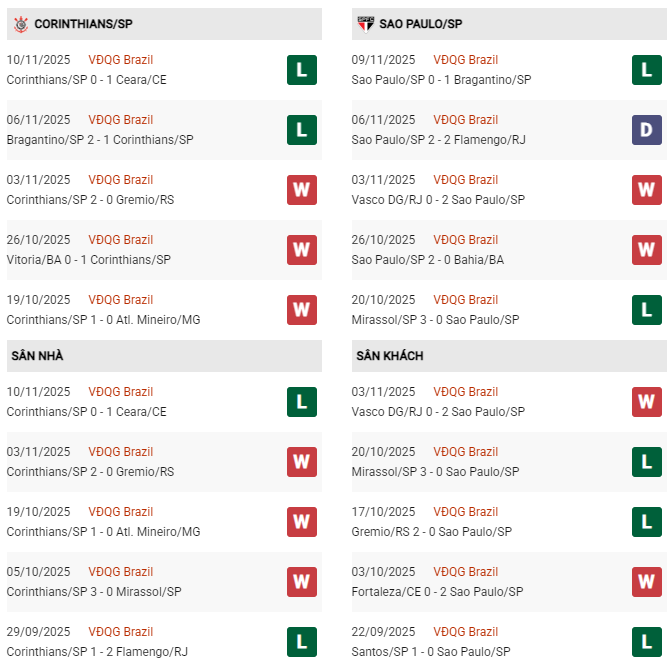Image resolution: width=670 pixels, height=664 pixels.
Task: Select the SÂN NHÀ section header
Action: (x=38, y=356)
